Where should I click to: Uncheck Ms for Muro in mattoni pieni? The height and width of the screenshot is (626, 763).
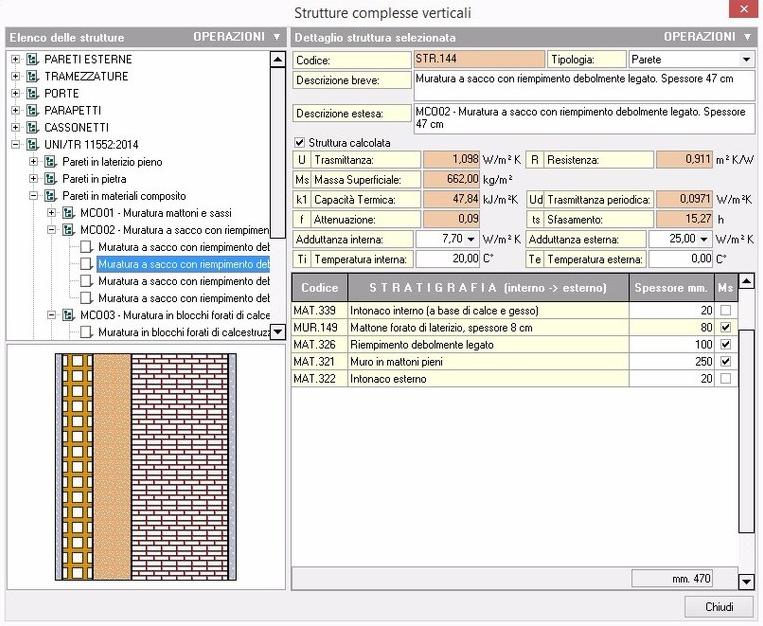click(x=725, y=361)
